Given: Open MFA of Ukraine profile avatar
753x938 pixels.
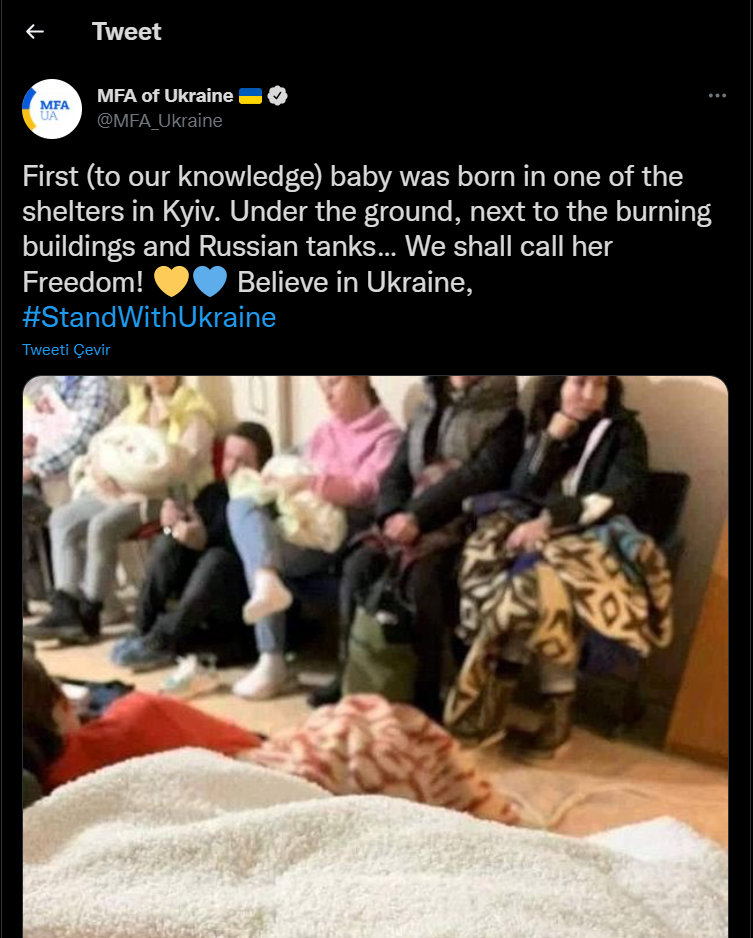Looking at the screenshot, I should 52,109.
